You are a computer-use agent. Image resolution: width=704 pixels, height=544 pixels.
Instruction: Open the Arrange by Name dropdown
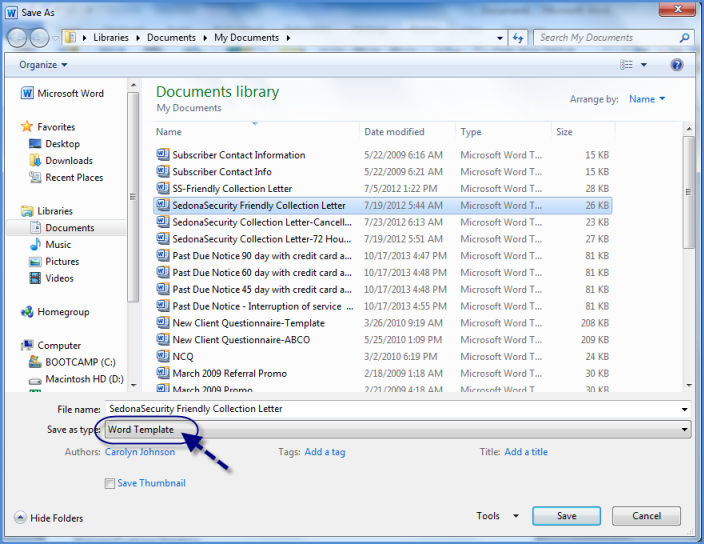(647, 99)
